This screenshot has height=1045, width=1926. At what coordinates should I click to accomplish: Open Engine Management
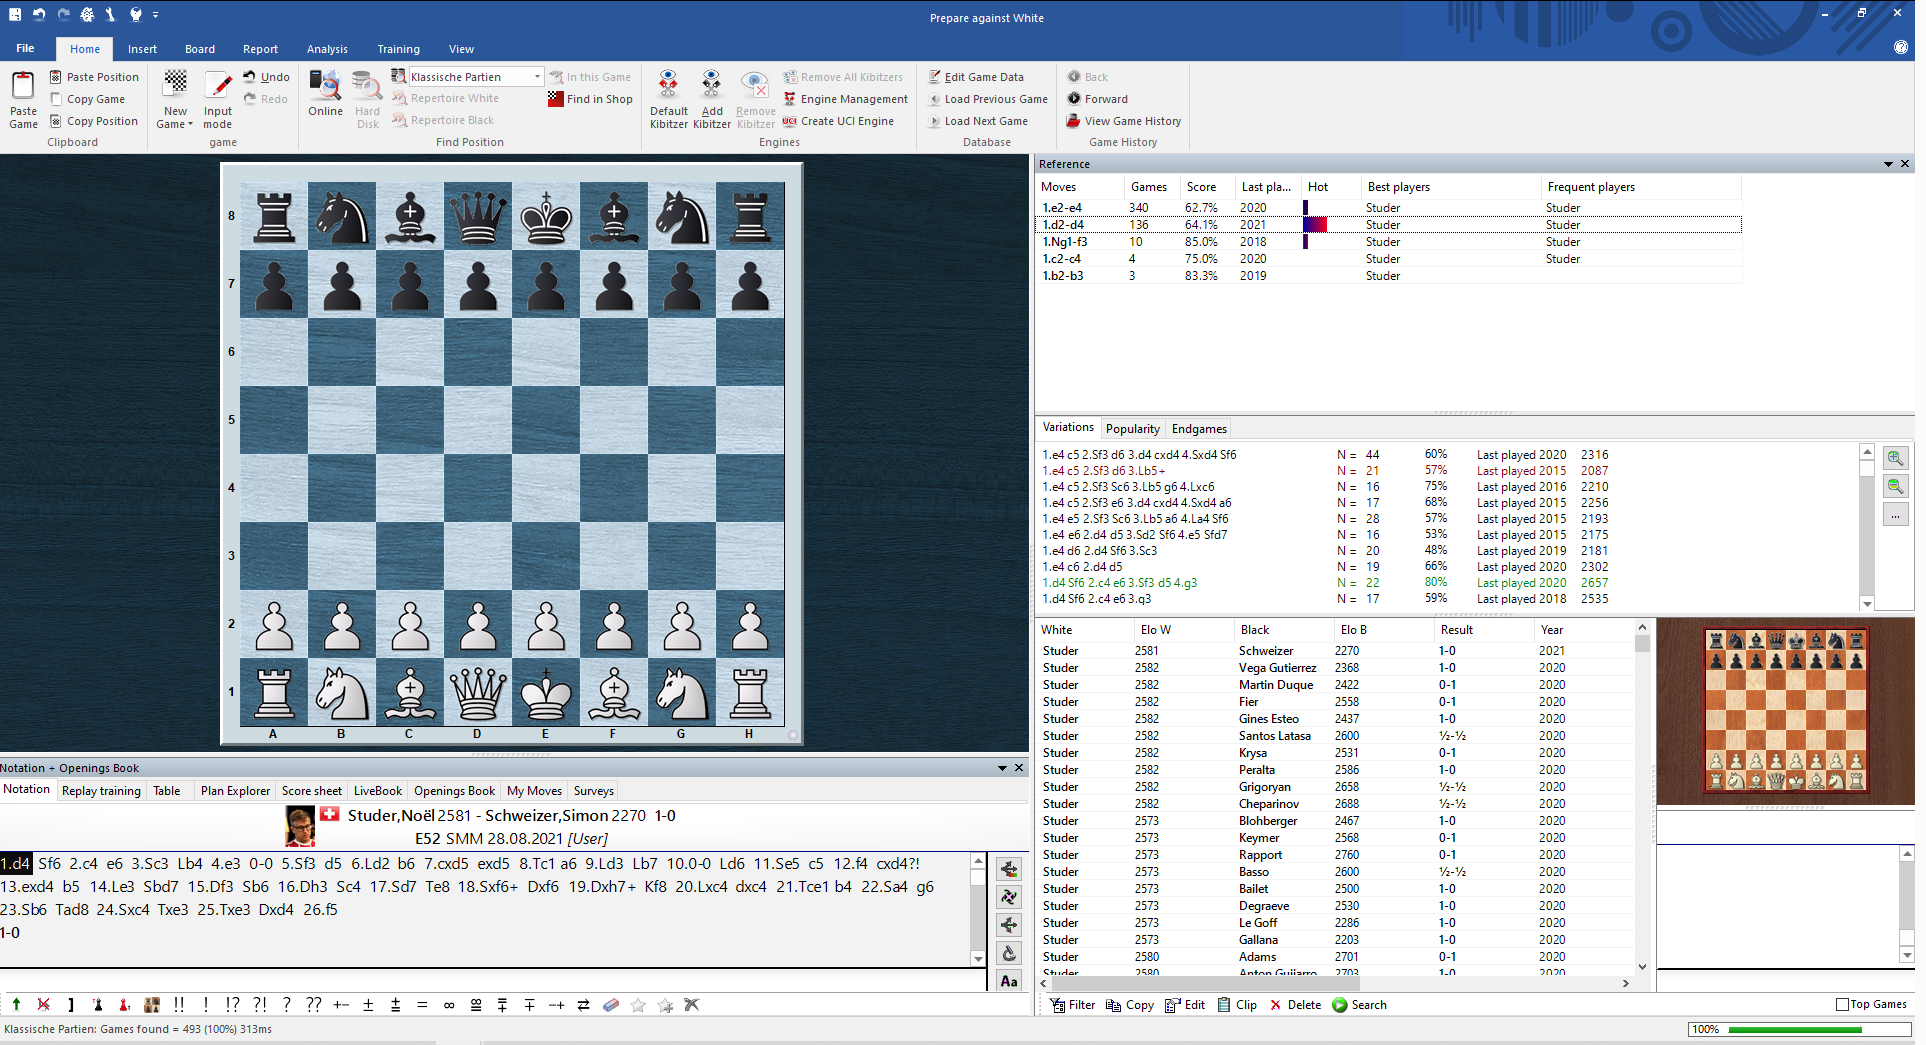point(845,98)
